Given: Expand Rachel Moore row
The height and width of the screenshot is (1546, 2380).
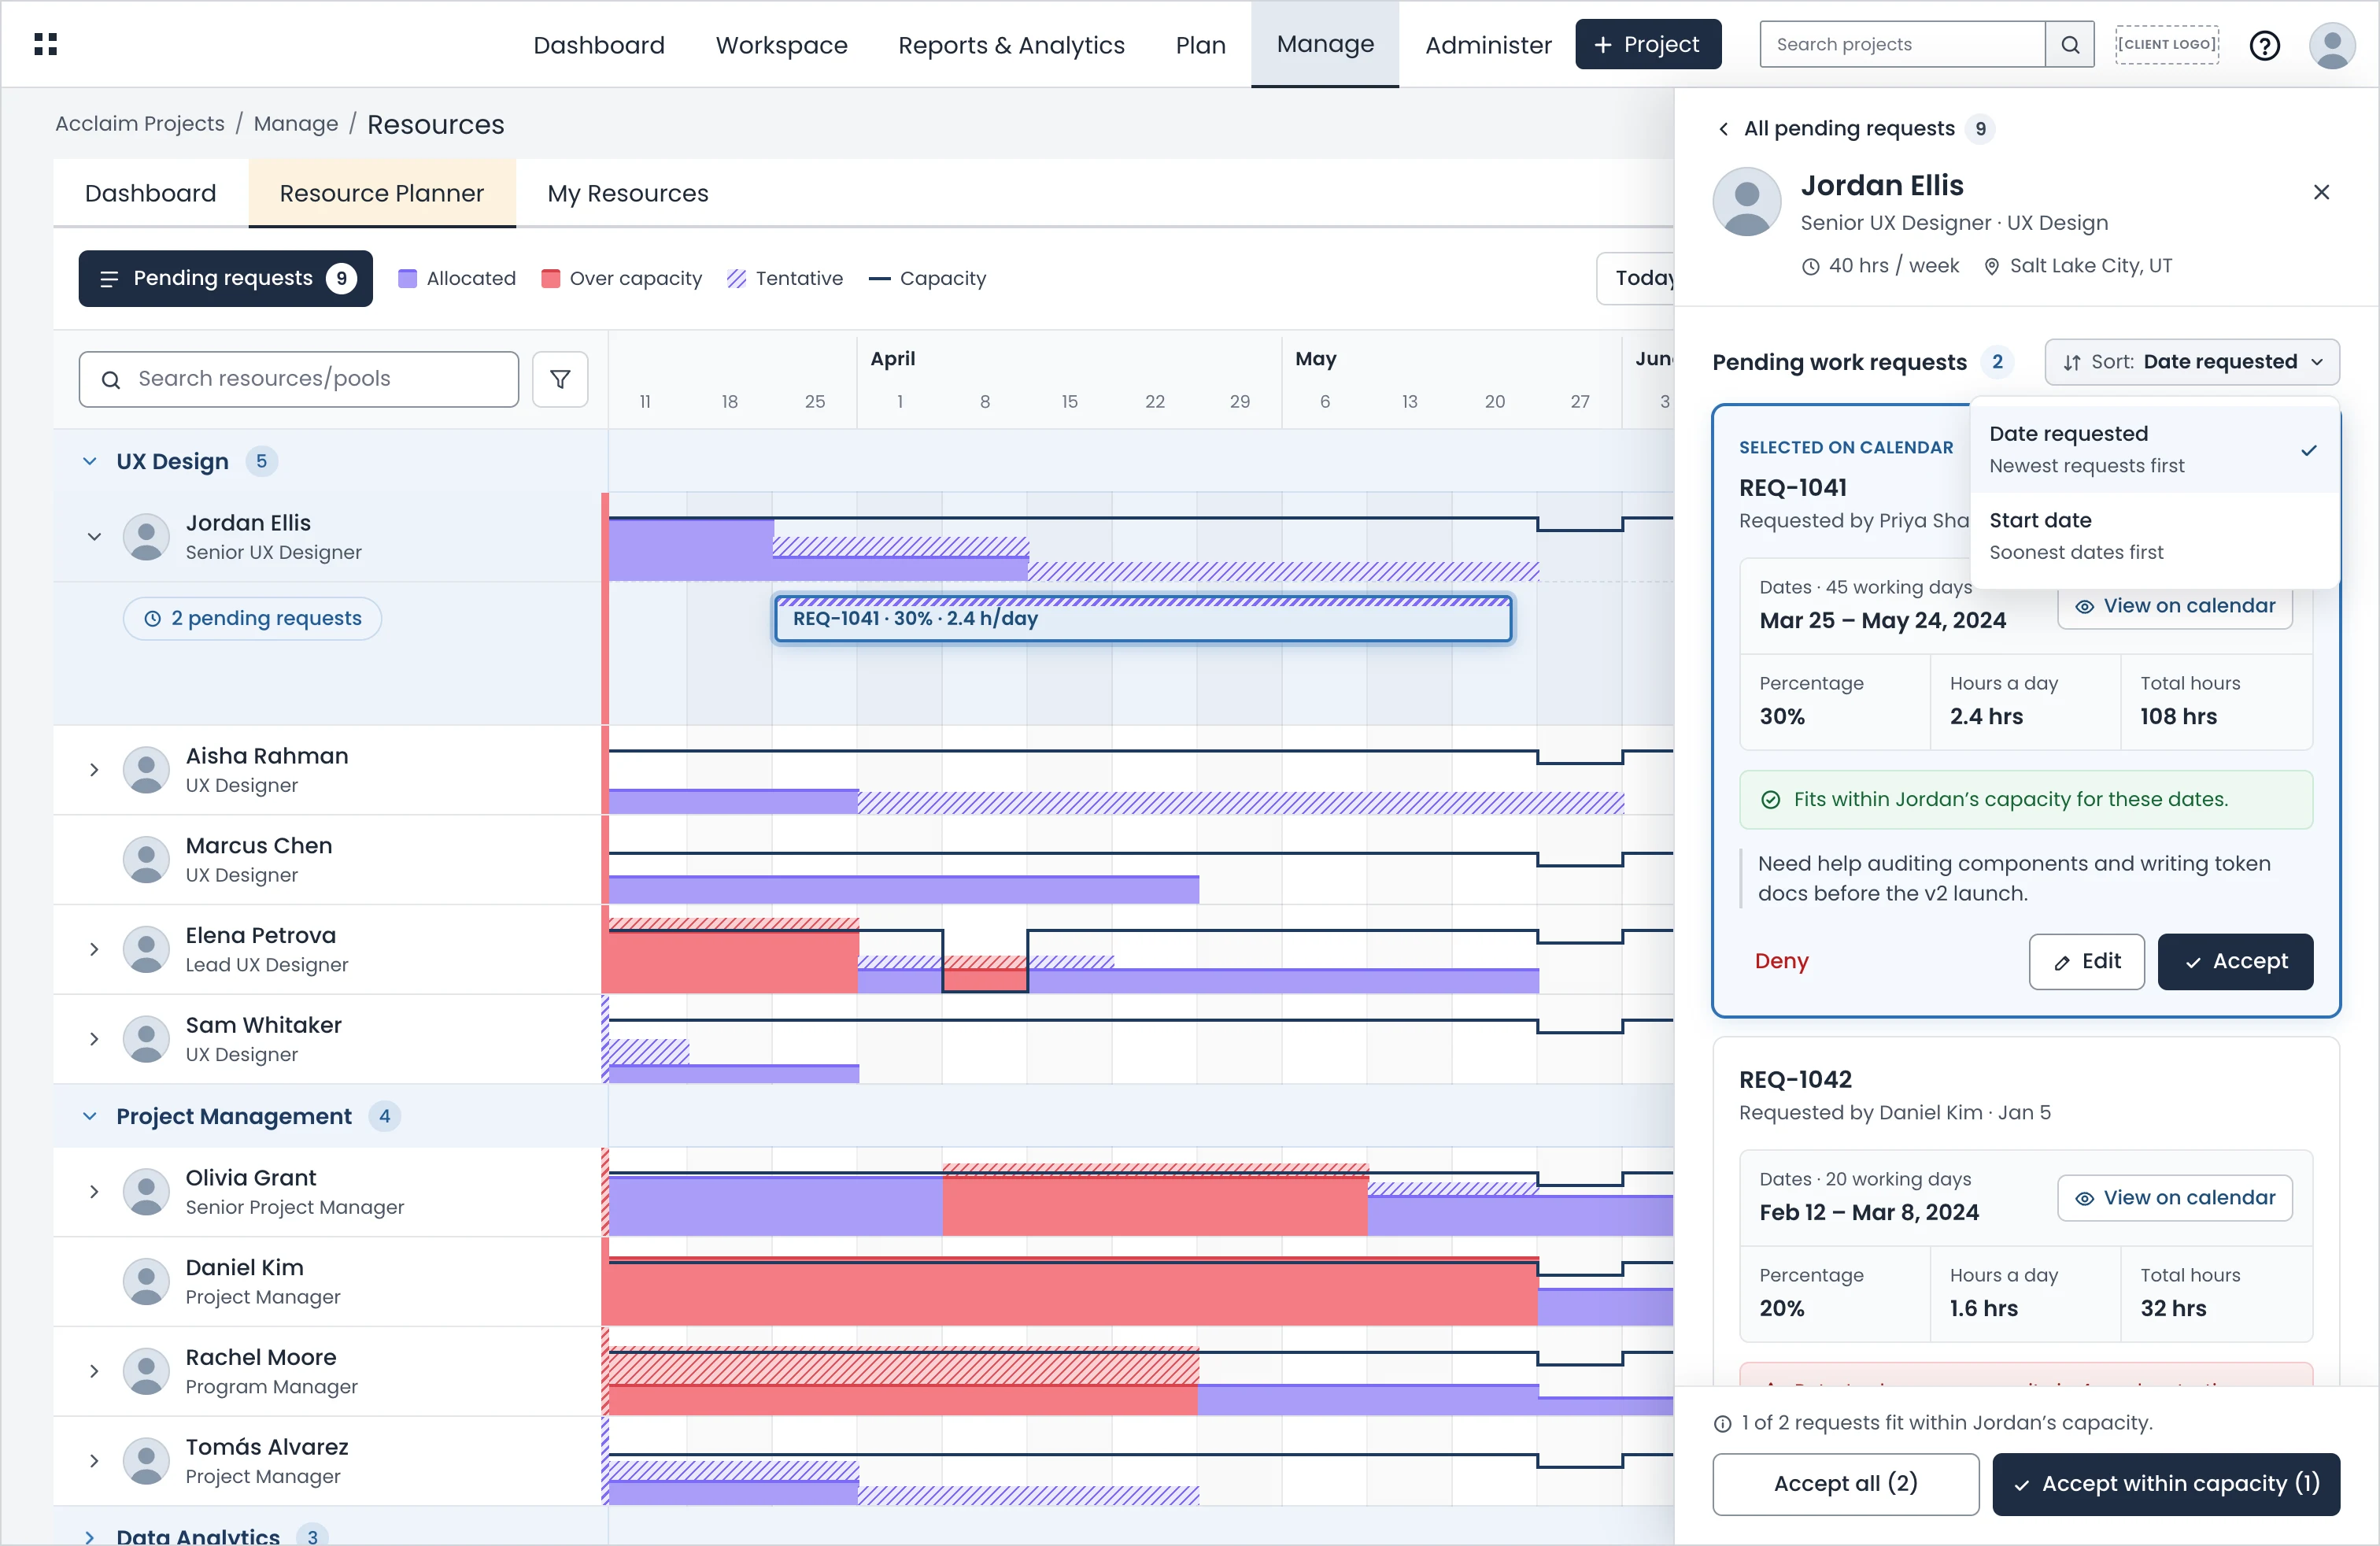Looking at the screenshot, I should 94,1371.
